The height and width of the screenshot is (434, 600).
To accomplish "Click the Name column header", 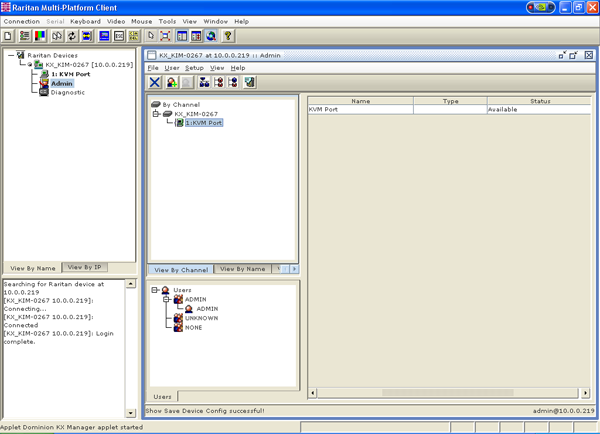I will point(360,101).
